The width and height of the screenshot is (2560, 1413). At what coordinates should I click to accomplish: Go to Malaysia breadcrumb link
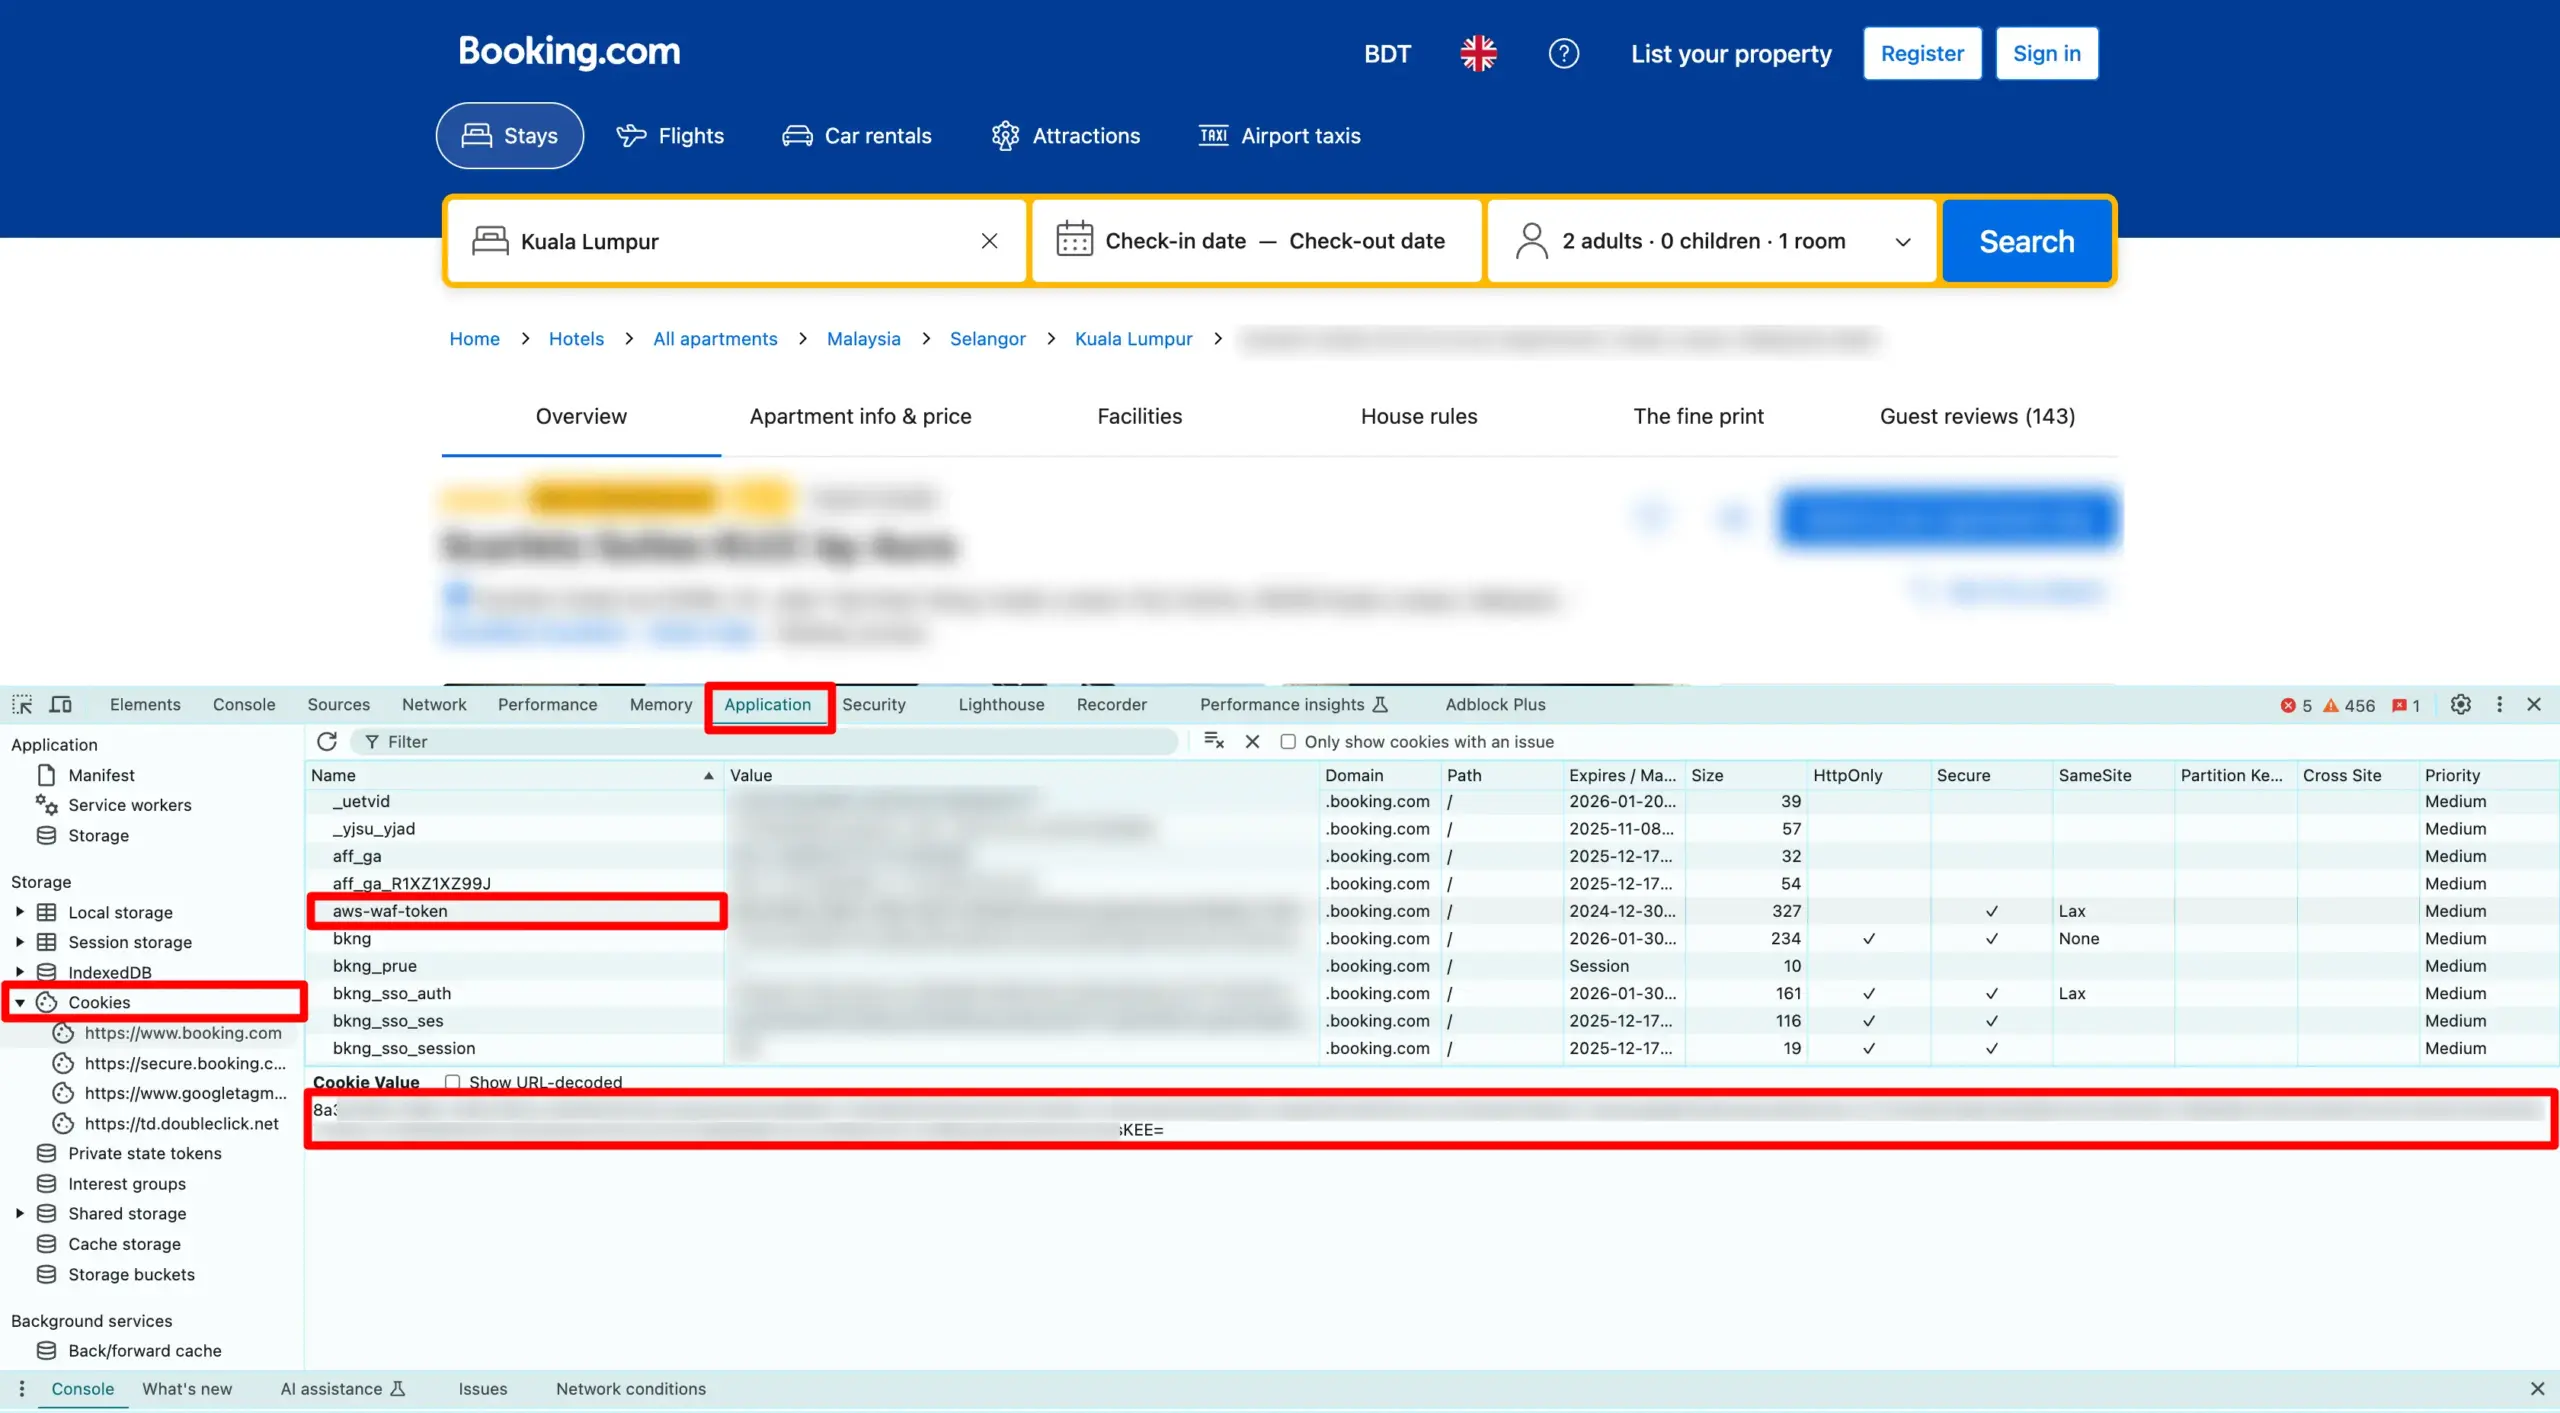863,338
